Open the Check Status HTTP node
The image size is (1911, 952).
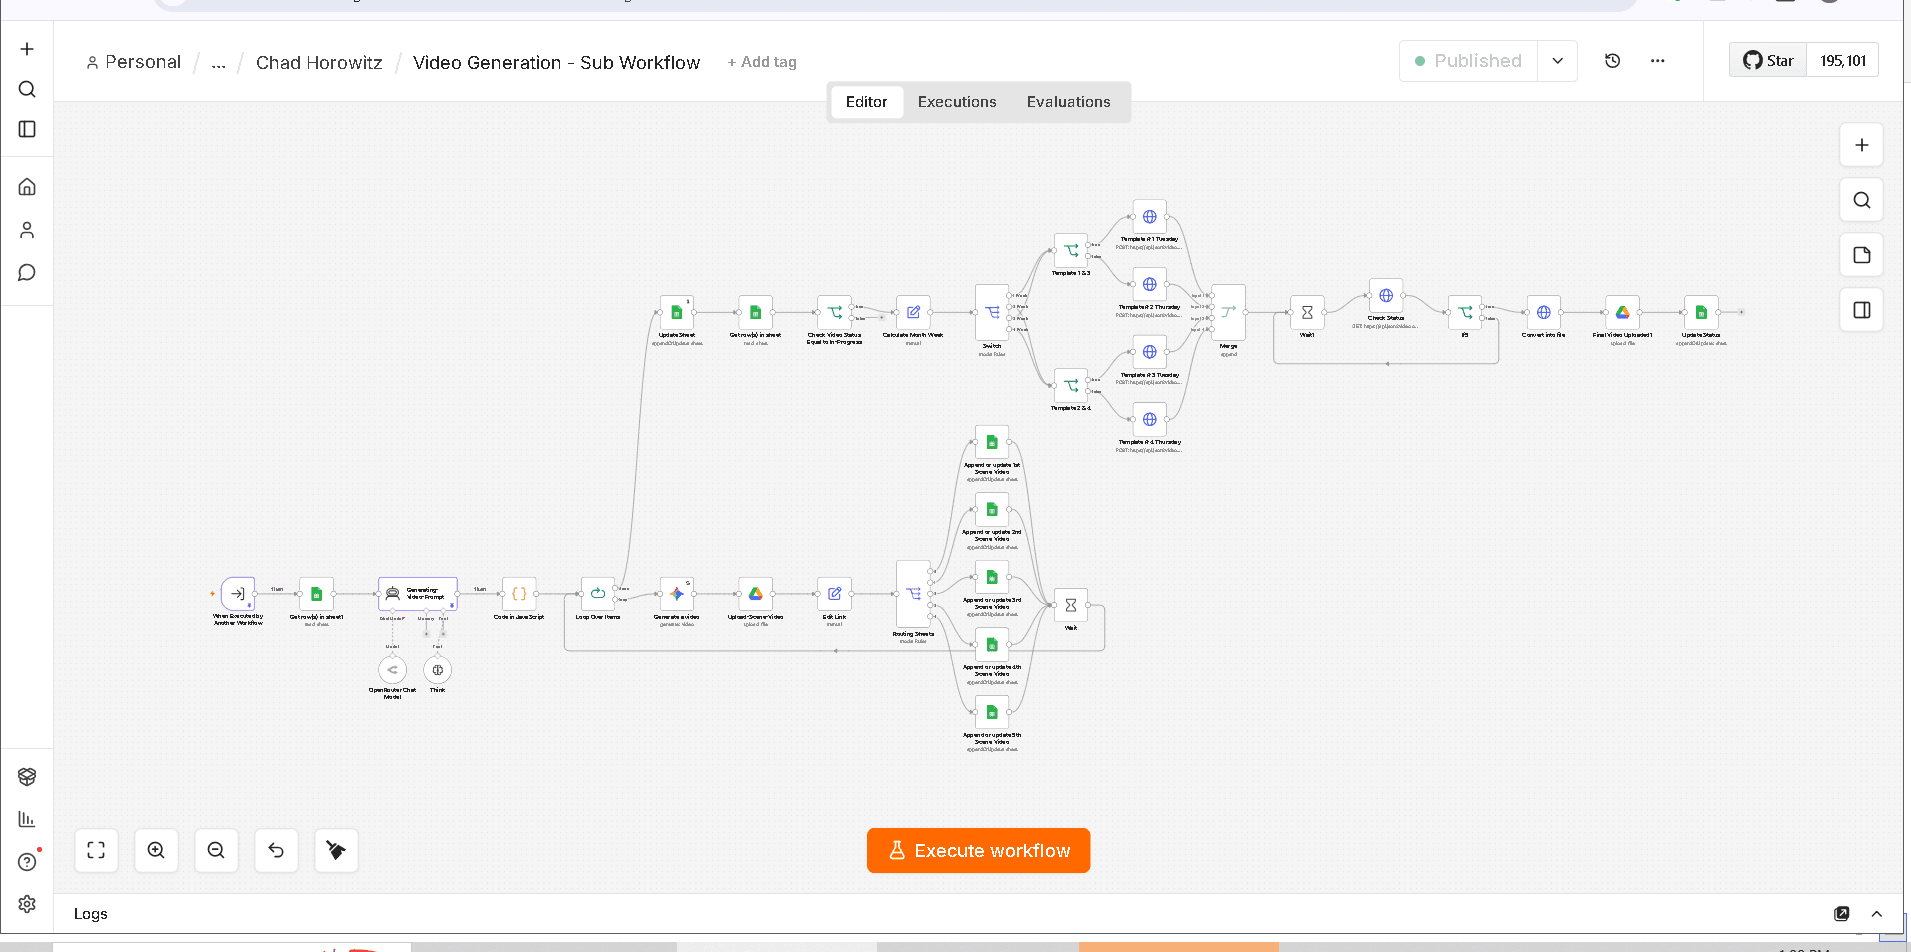[1386, 296]
